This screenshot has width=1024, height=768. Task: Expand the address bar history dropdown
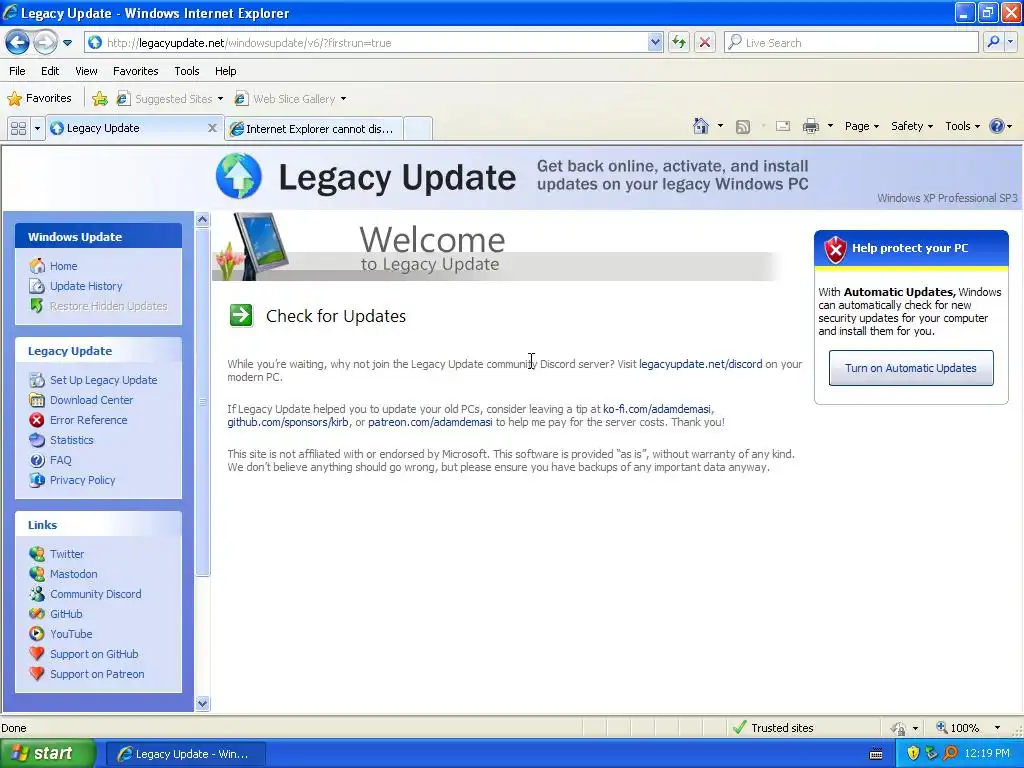(x=655, y=43)
